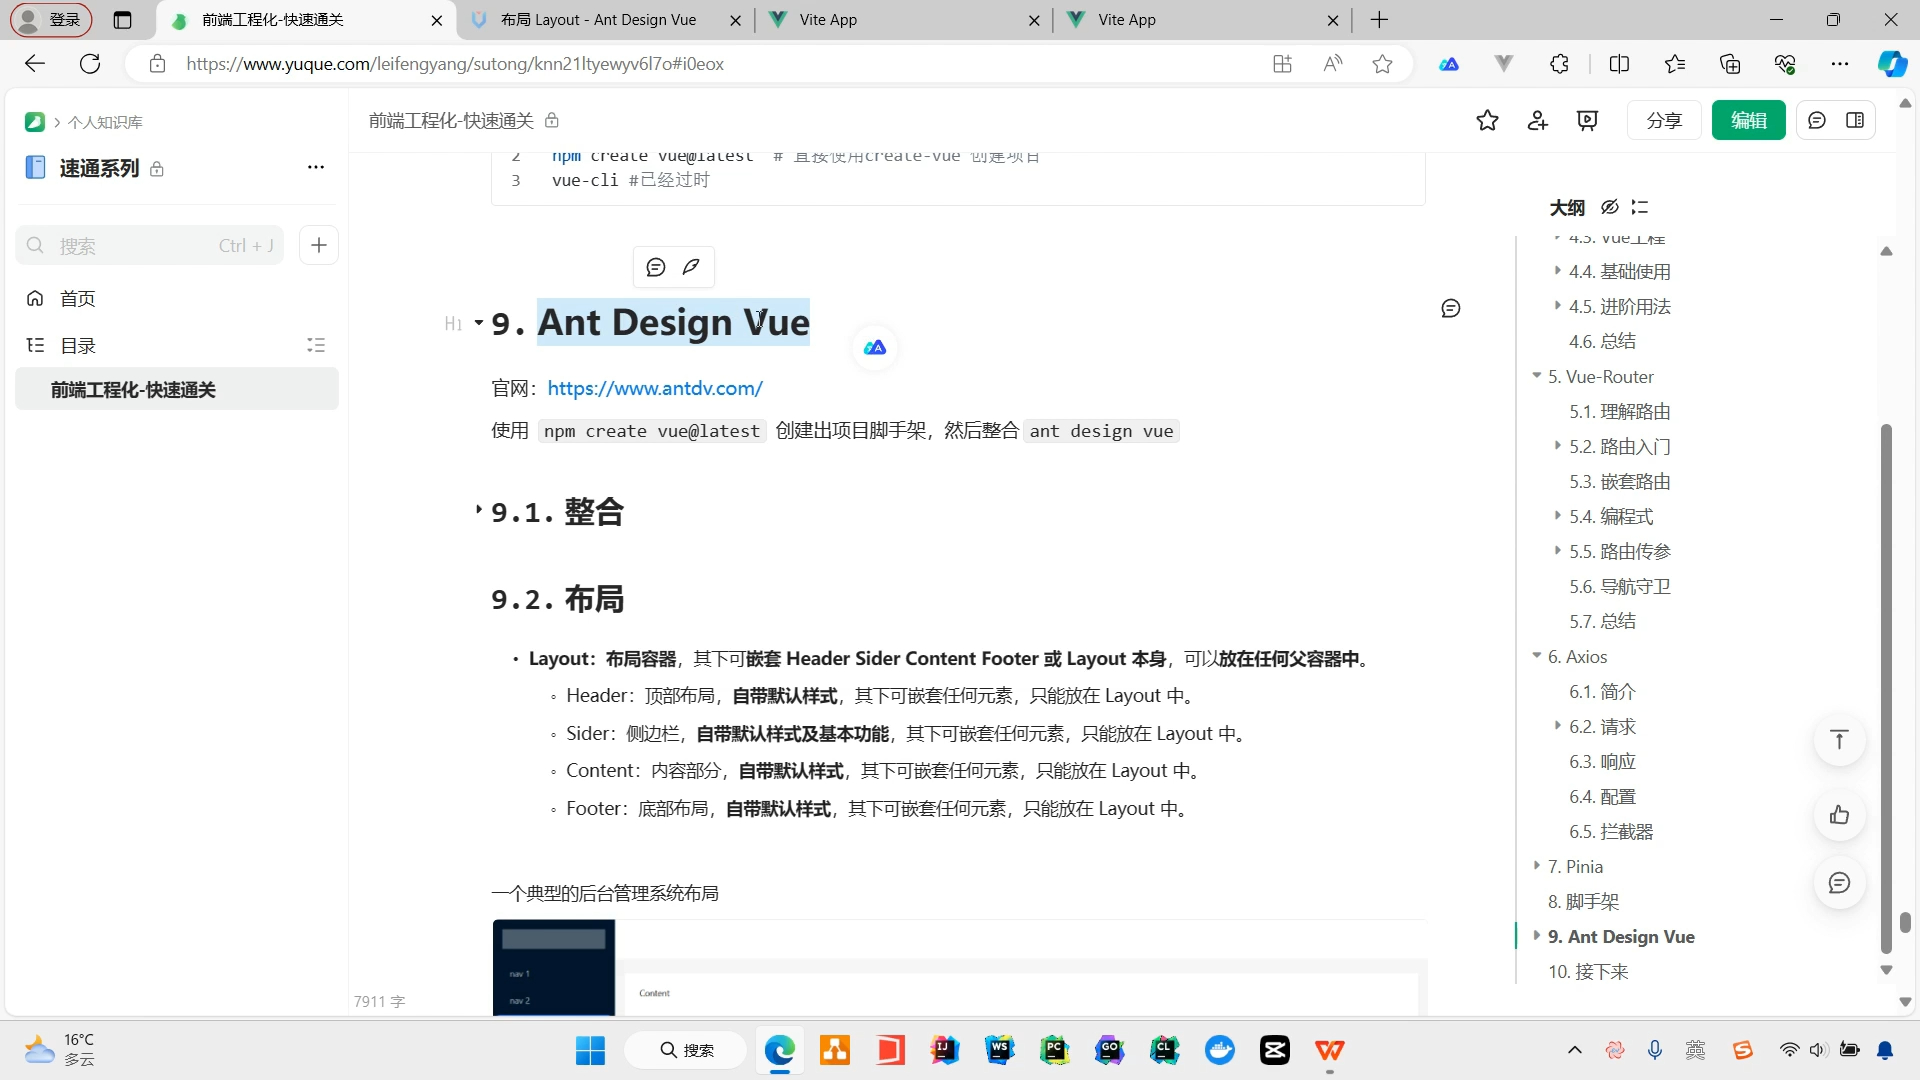Star the document using the favorite icon

[1487, 120]
